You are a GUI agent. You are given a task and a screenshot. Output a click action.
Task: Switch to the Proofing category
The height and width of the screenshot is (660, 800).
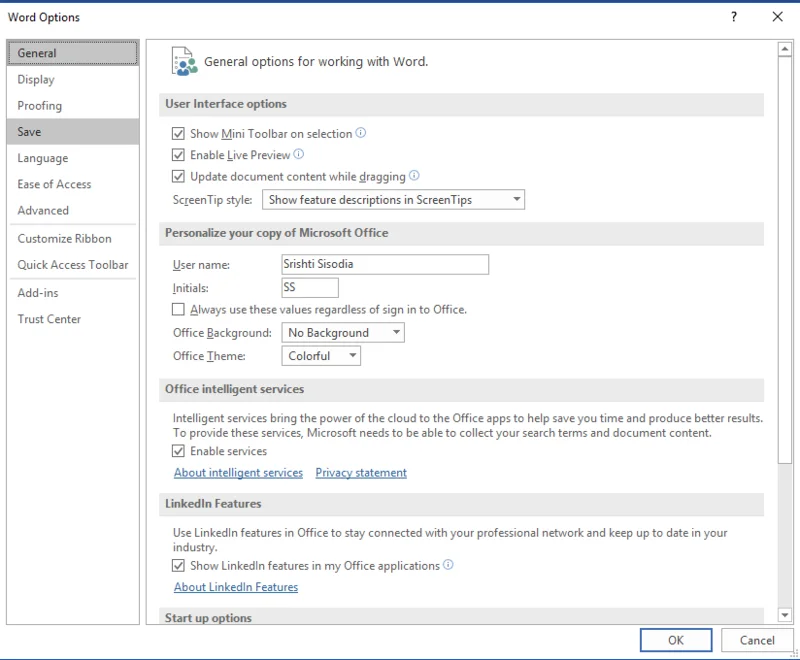pyautogui.click(x=44, y=105)
